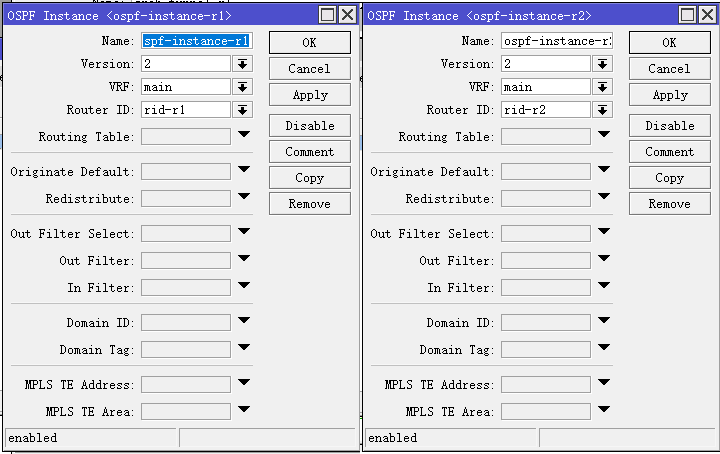The height and width of the screenshot is (454, 720).
Task: Expand MPLS TE Address in ospf-instance-r1
Action: (x=244, y=383)
